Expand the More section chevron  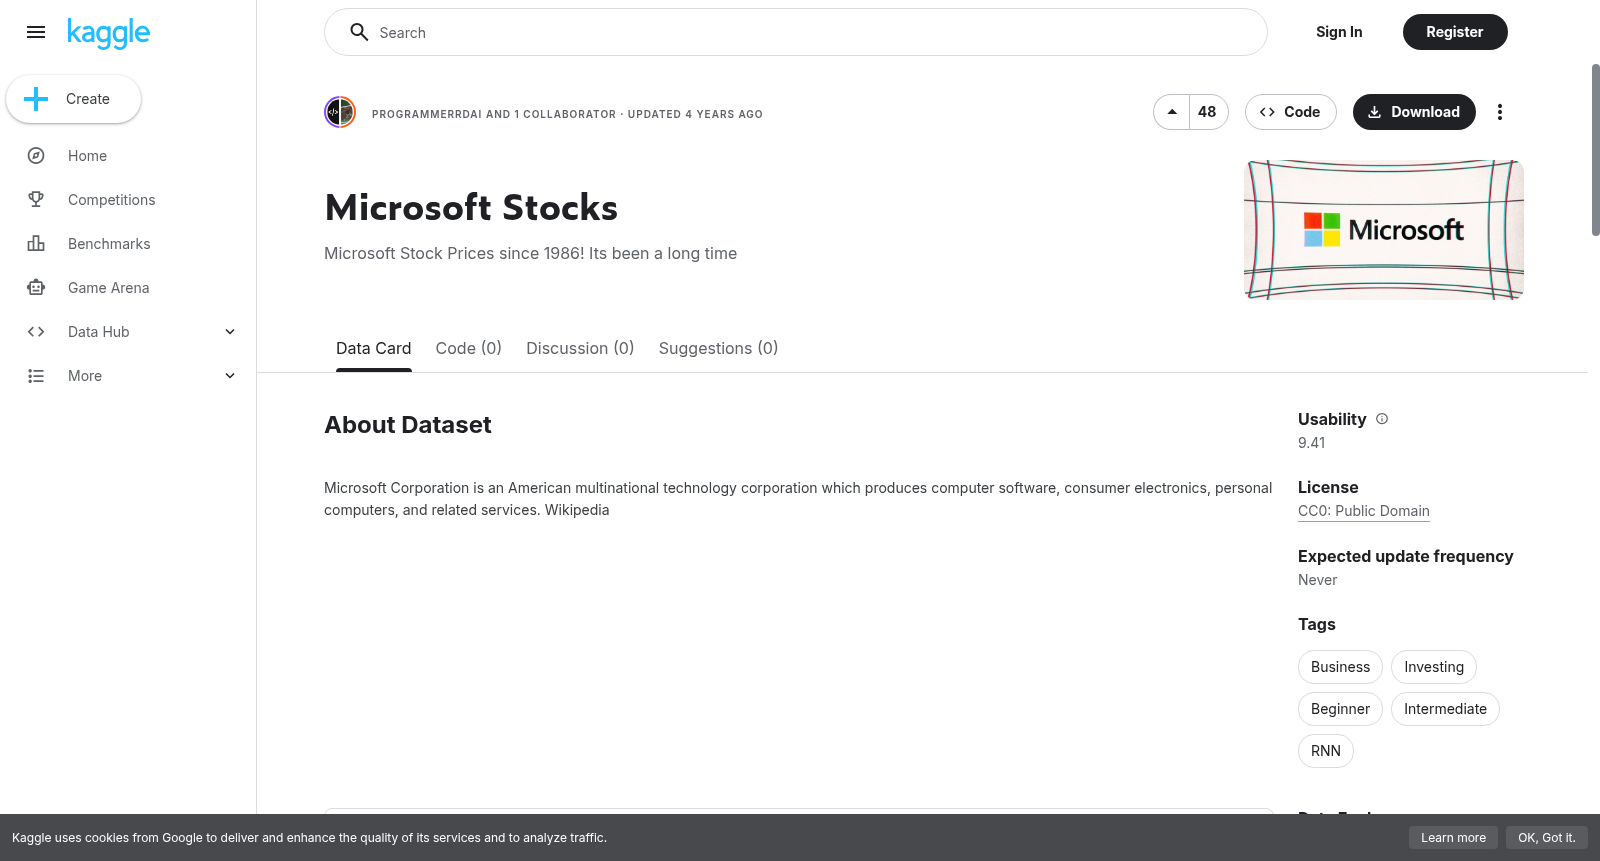pos(230,376)
